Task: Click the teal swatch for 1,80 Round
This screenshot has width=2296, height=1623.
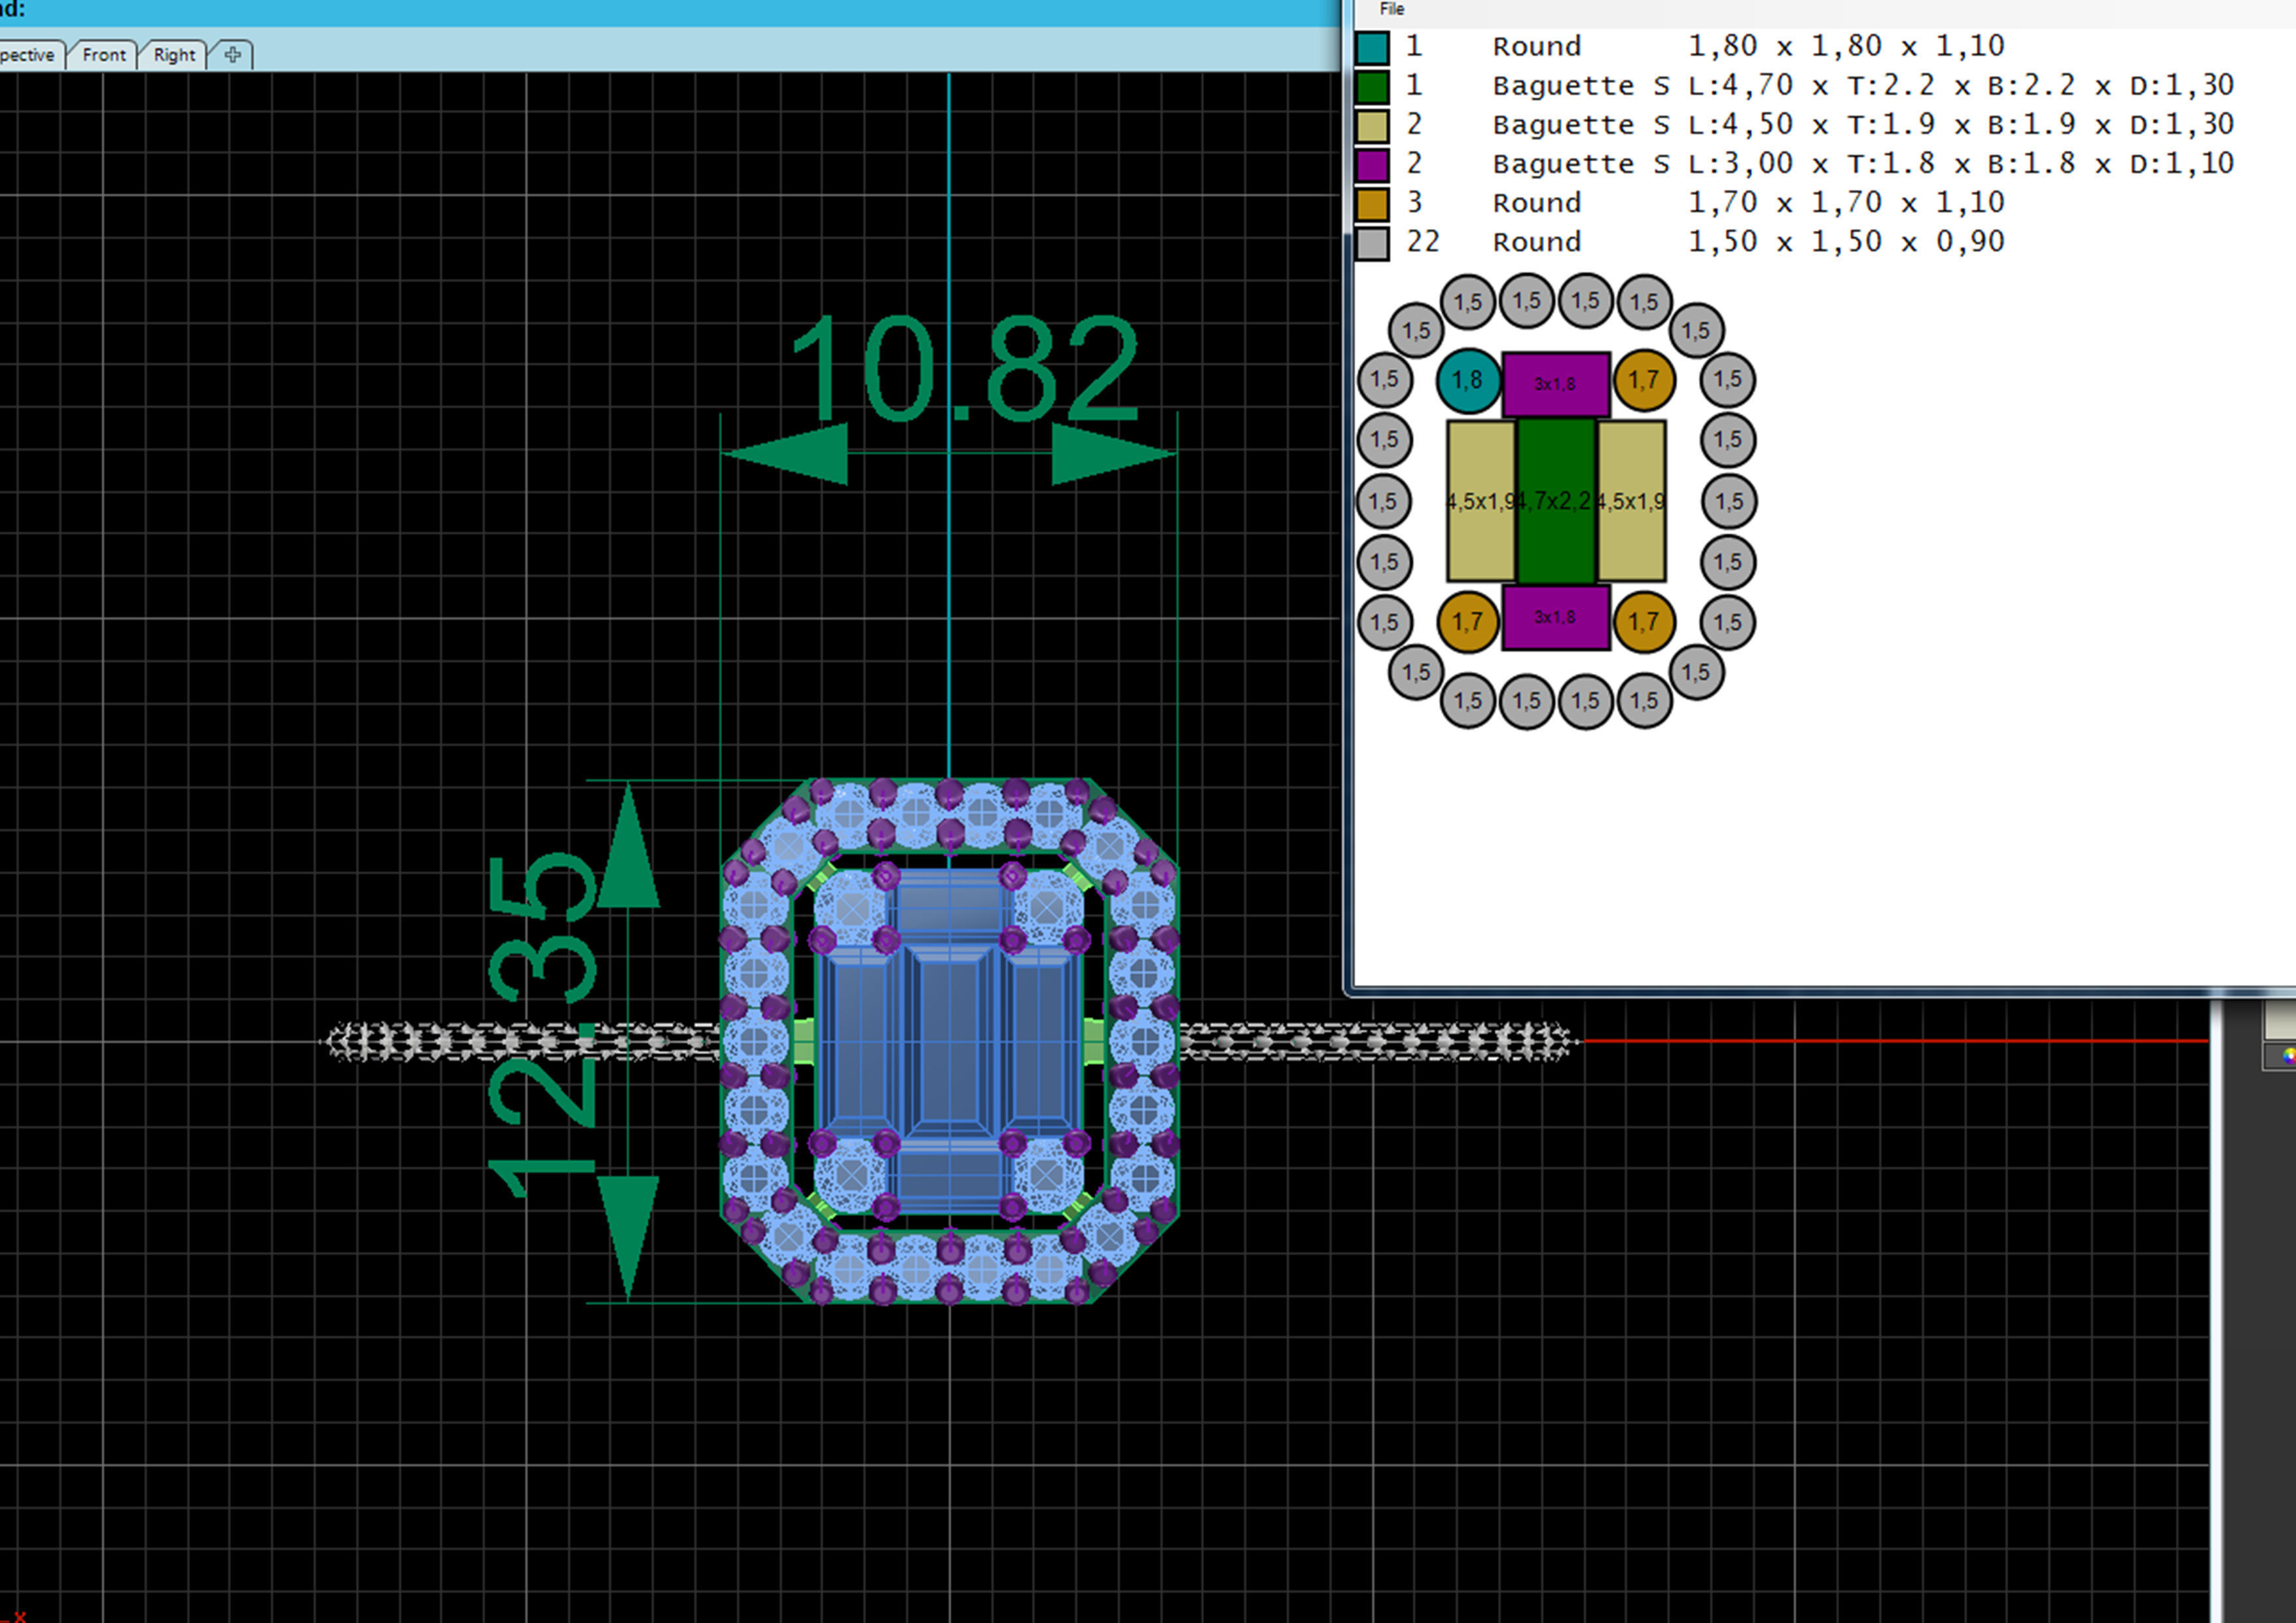Action: click(1372, 47)
